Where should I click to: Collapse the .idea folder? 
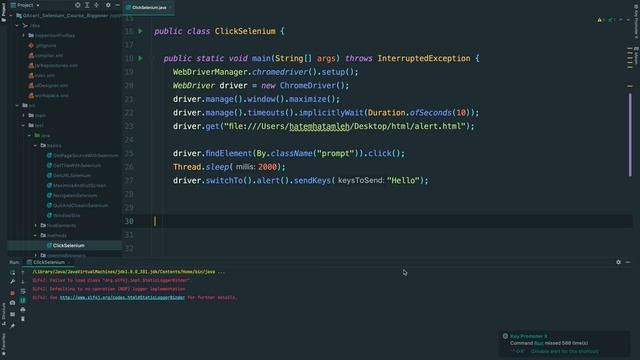click(17, 25)
